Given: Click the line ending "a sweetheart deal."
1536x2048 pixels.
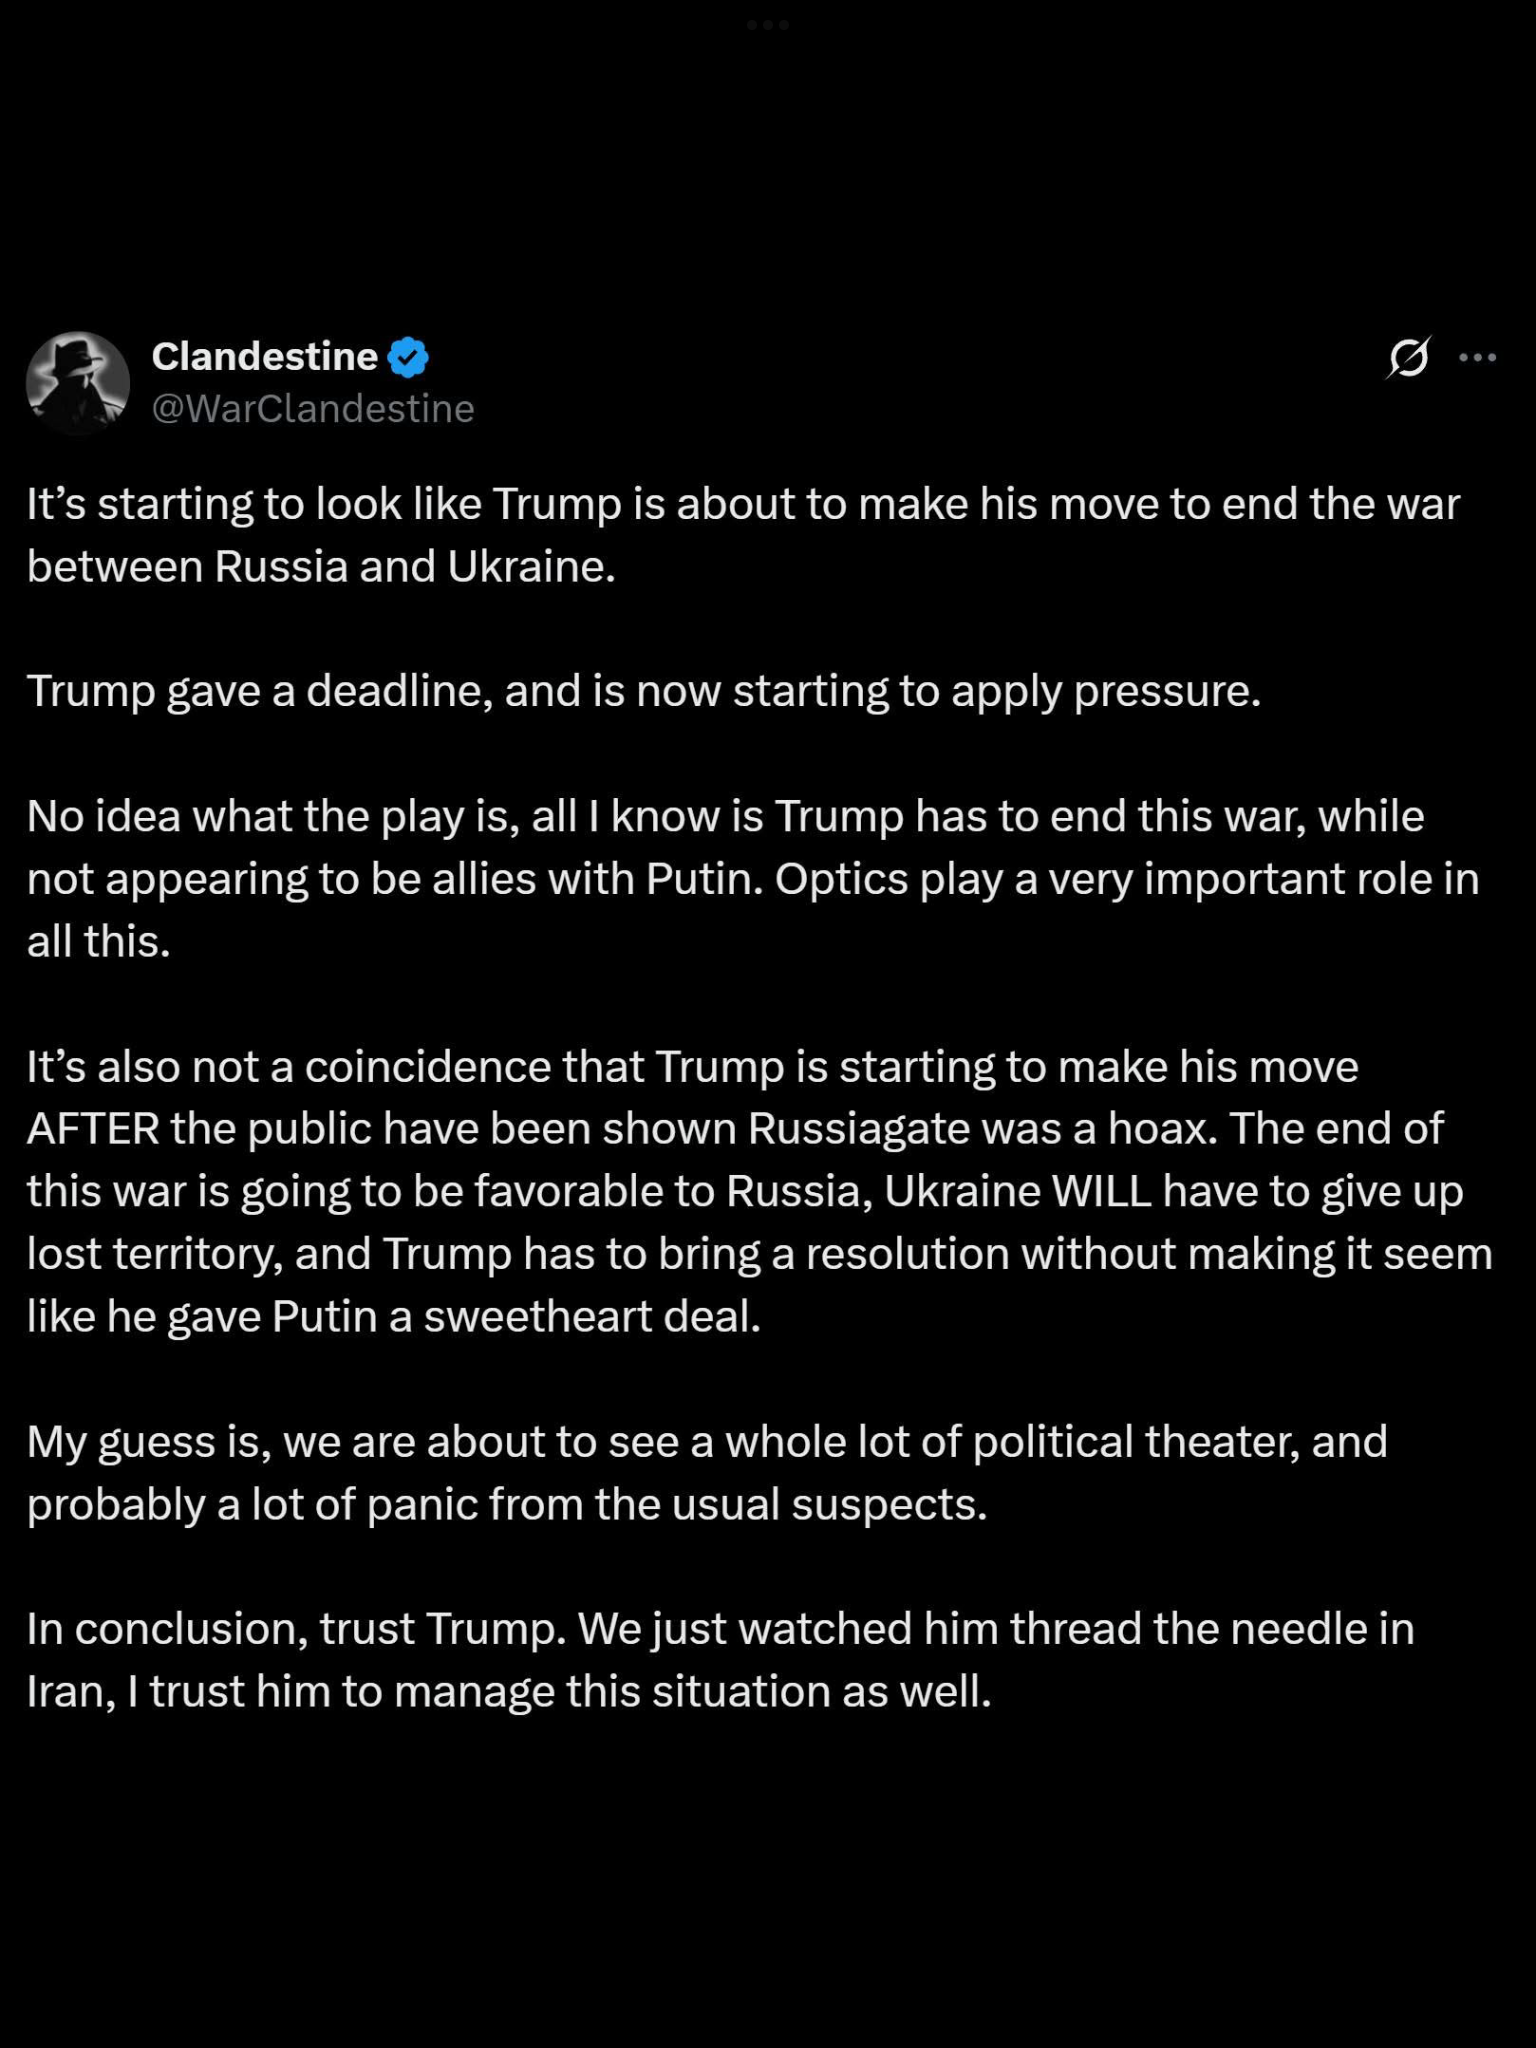Looking at the screenshot, I should pyautogui.click(x=394, y=1316).
